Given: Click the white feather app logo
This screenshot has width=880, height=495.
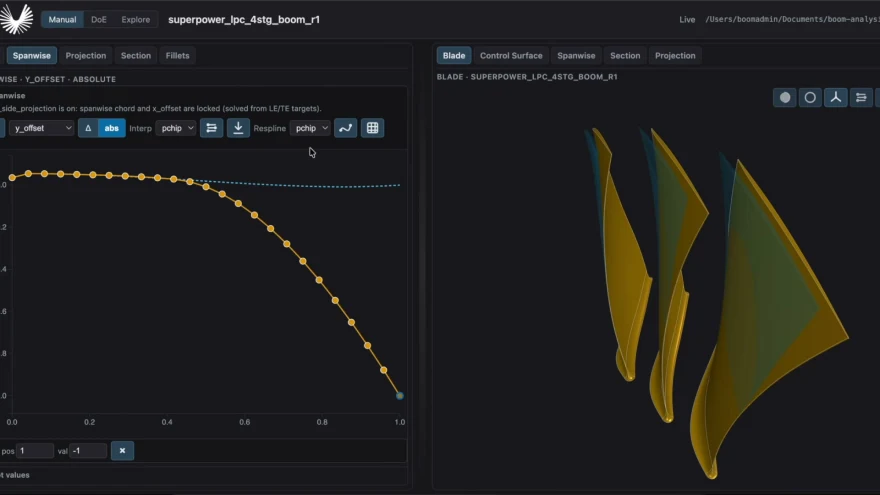Looking at the screenshot, I should click(x=16, y=19).
